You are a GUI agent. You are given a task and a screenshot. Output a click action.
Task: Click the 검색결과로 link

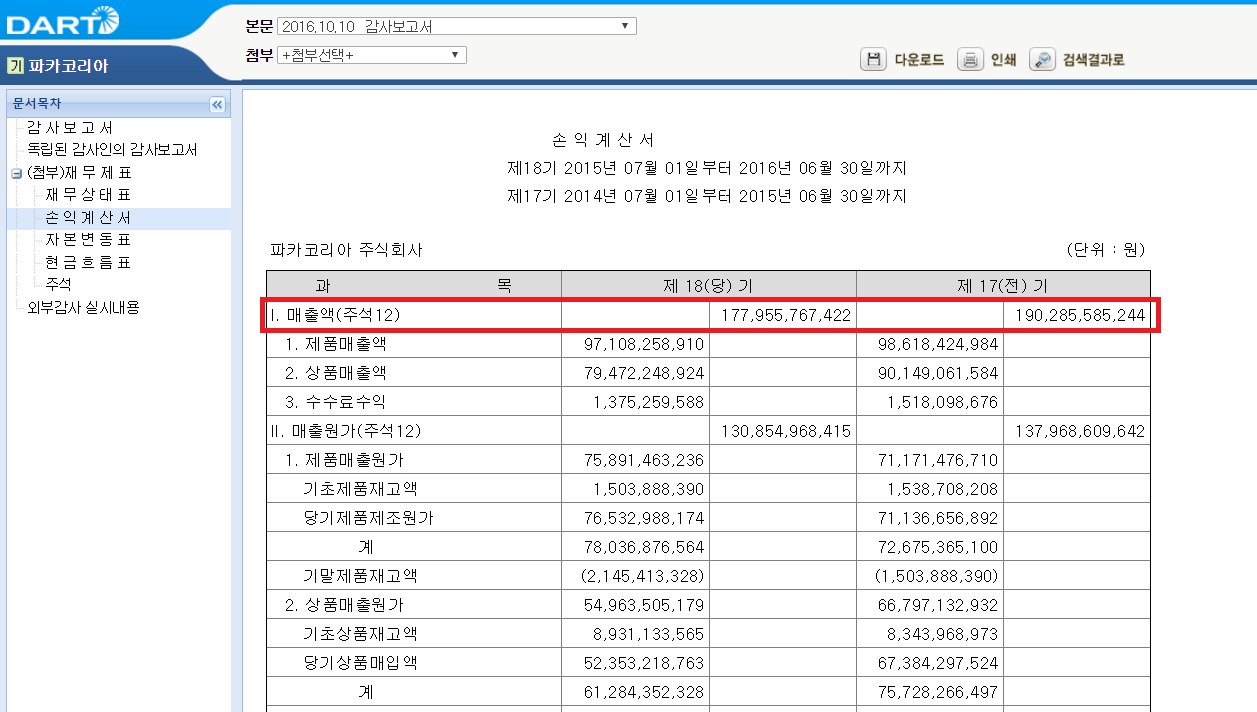1093,60
